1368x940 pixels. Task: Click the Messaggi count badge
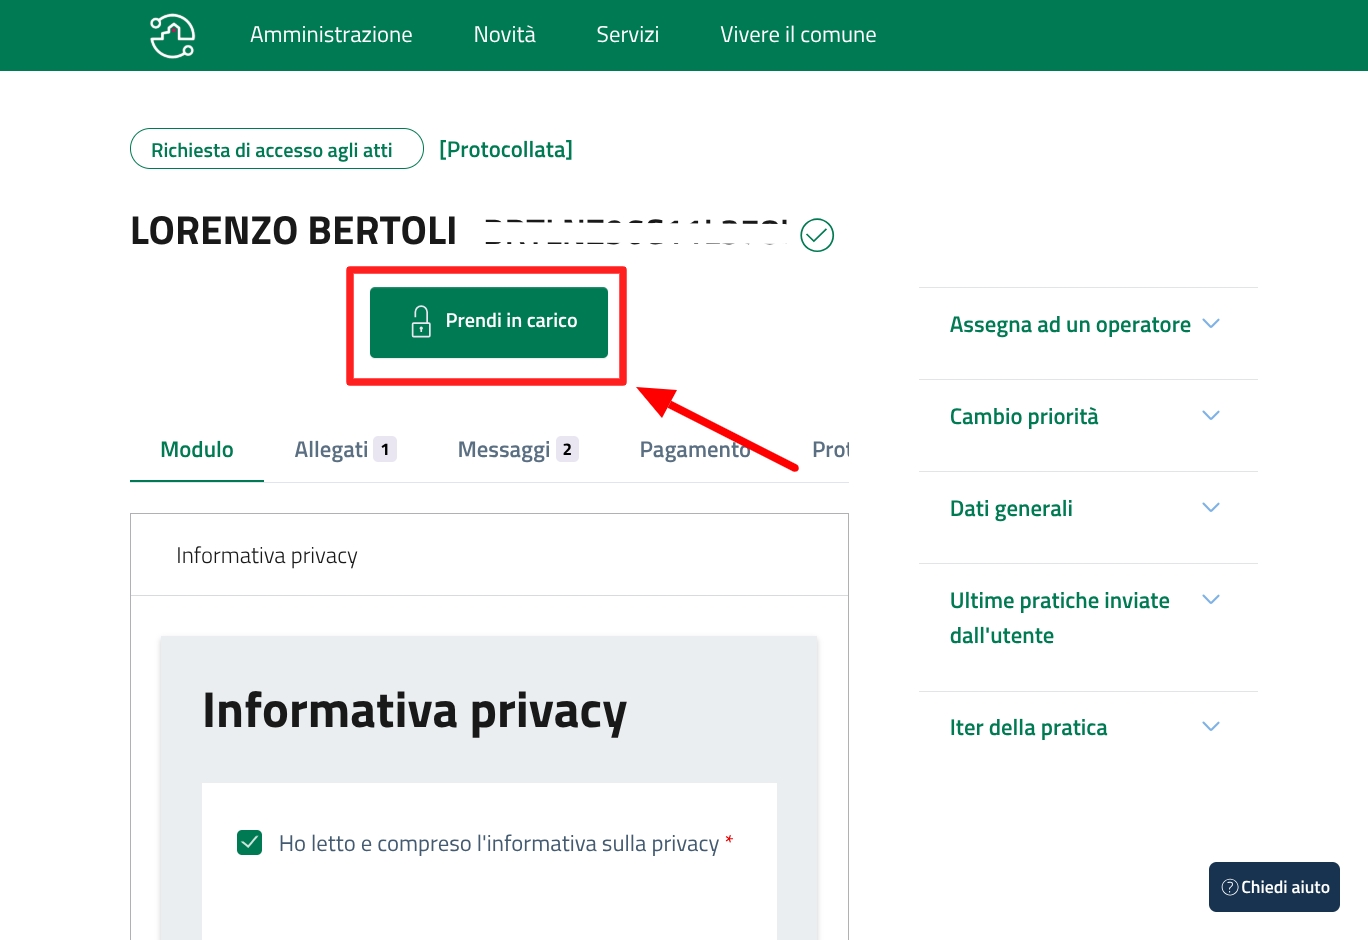pyautogui.click(x=567, y=450)
